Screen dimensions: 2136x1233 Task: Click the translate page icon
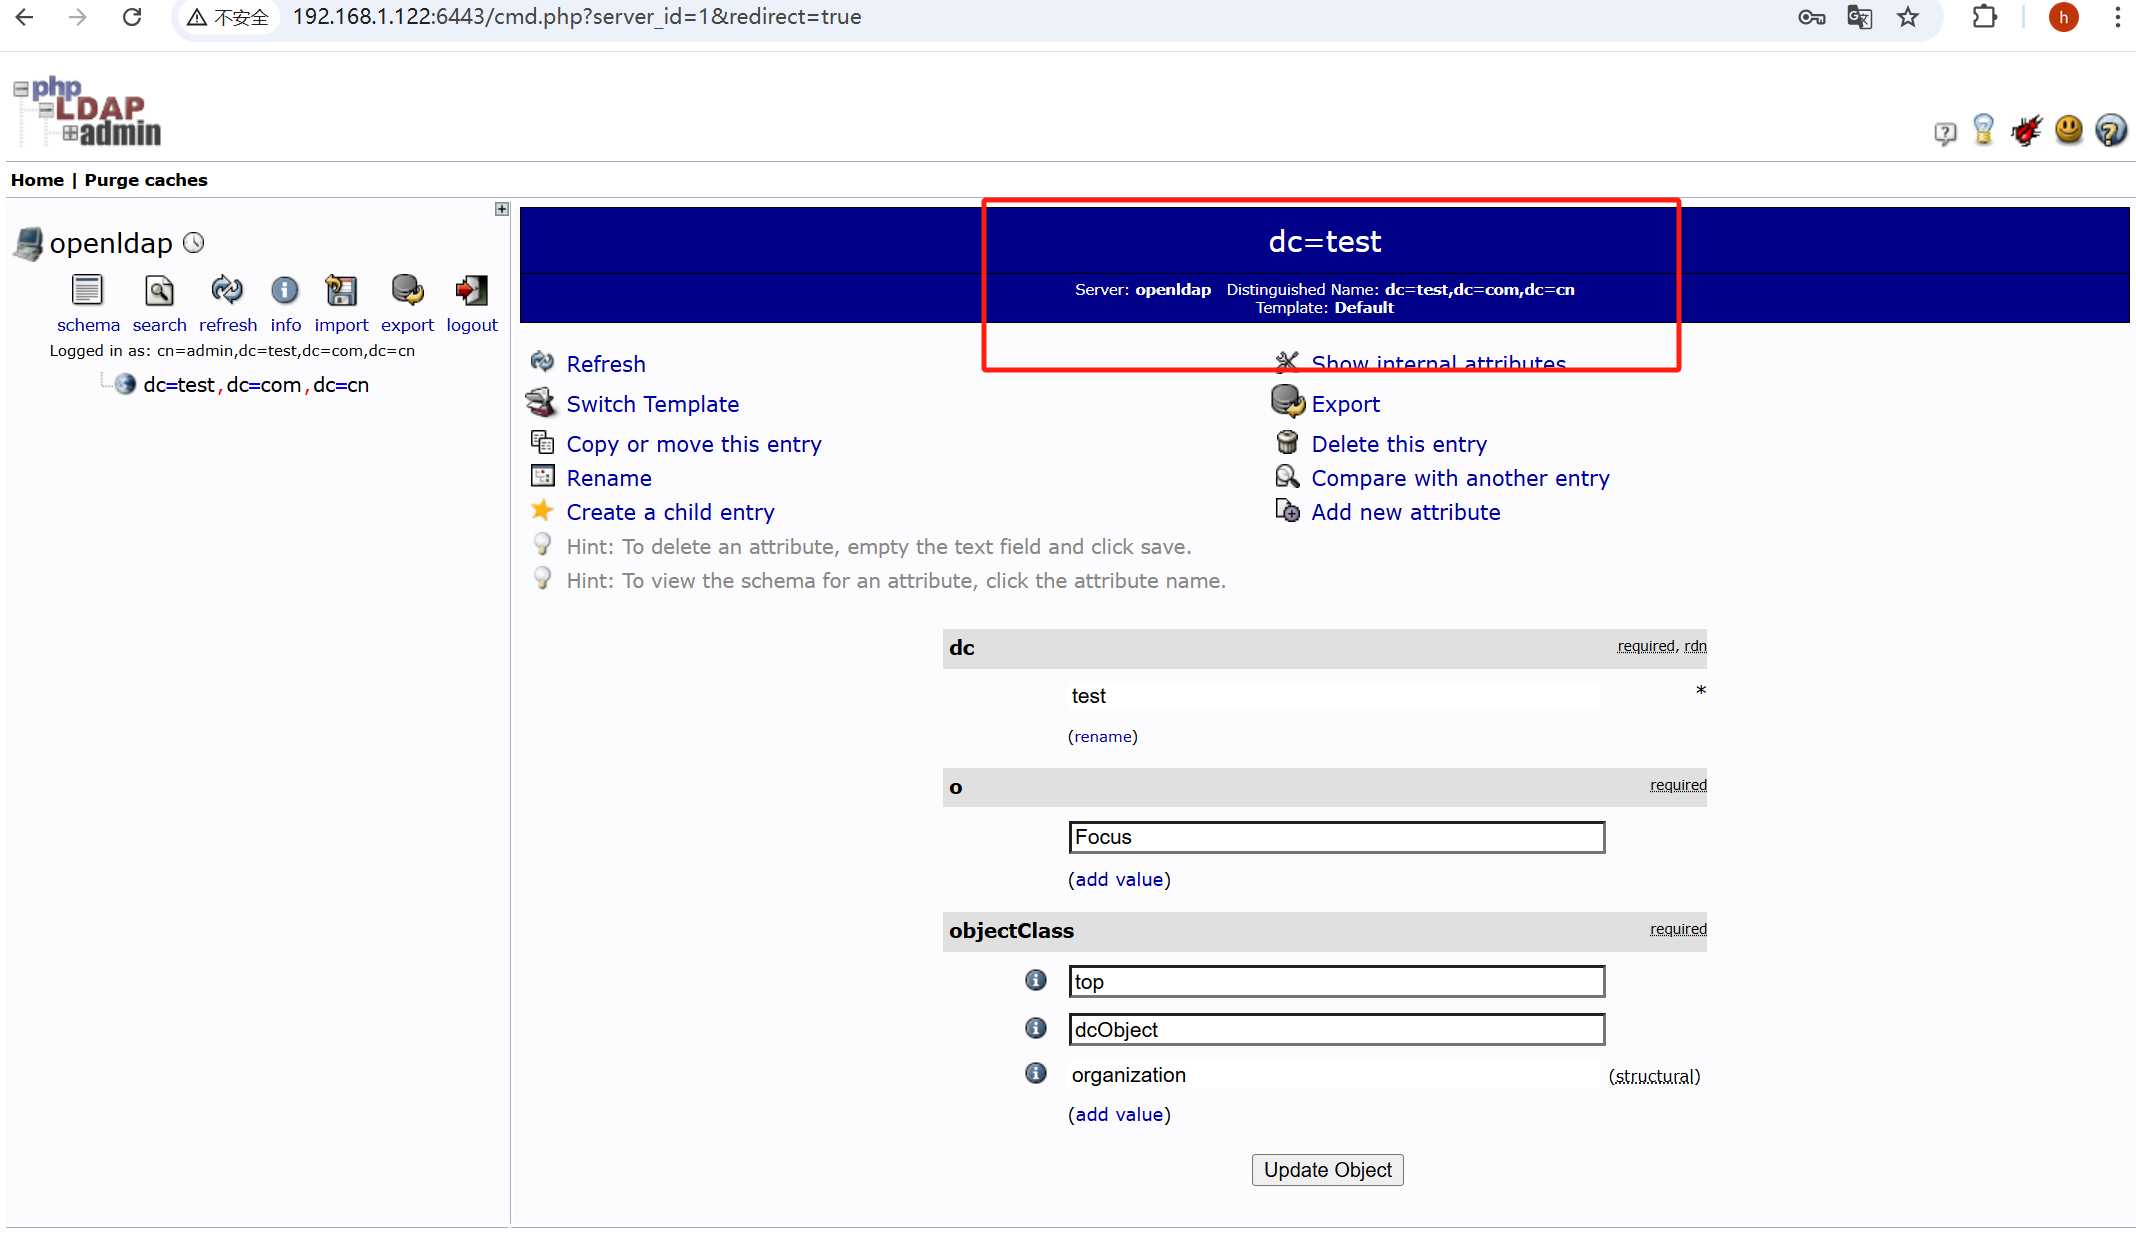tap(1859, 17)
